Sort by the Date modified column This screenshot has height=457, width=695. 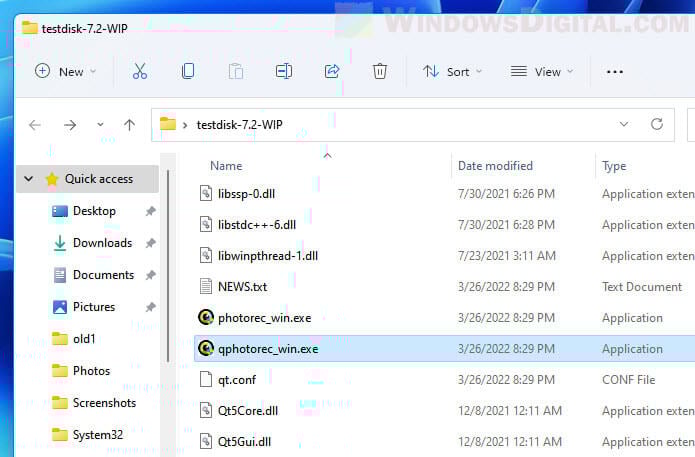click(495, 166)
